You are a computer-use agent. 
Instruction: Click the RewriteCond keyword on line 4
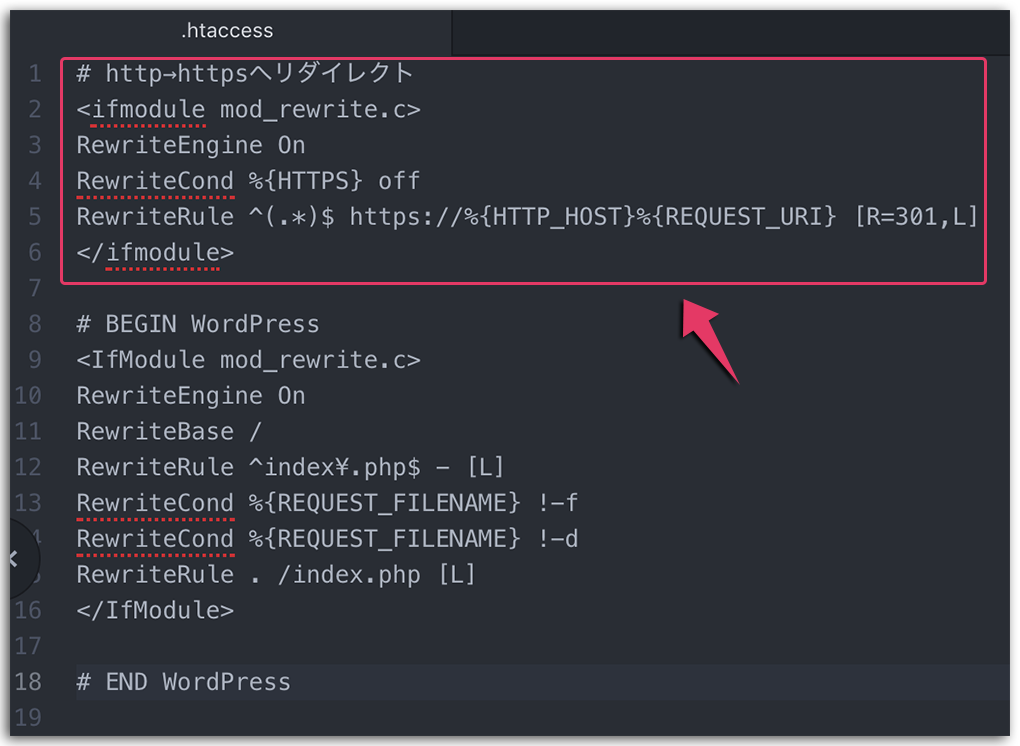click(x=155, y=181)
